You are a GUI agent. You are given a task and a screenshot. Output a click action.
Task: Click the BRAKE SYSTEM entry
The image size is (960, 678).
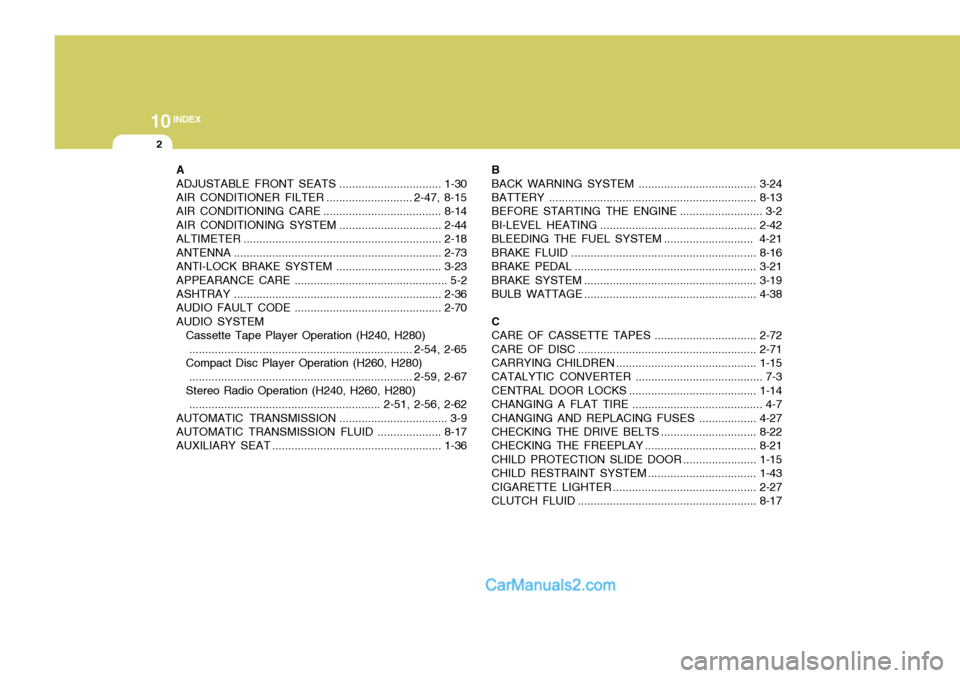637,280
